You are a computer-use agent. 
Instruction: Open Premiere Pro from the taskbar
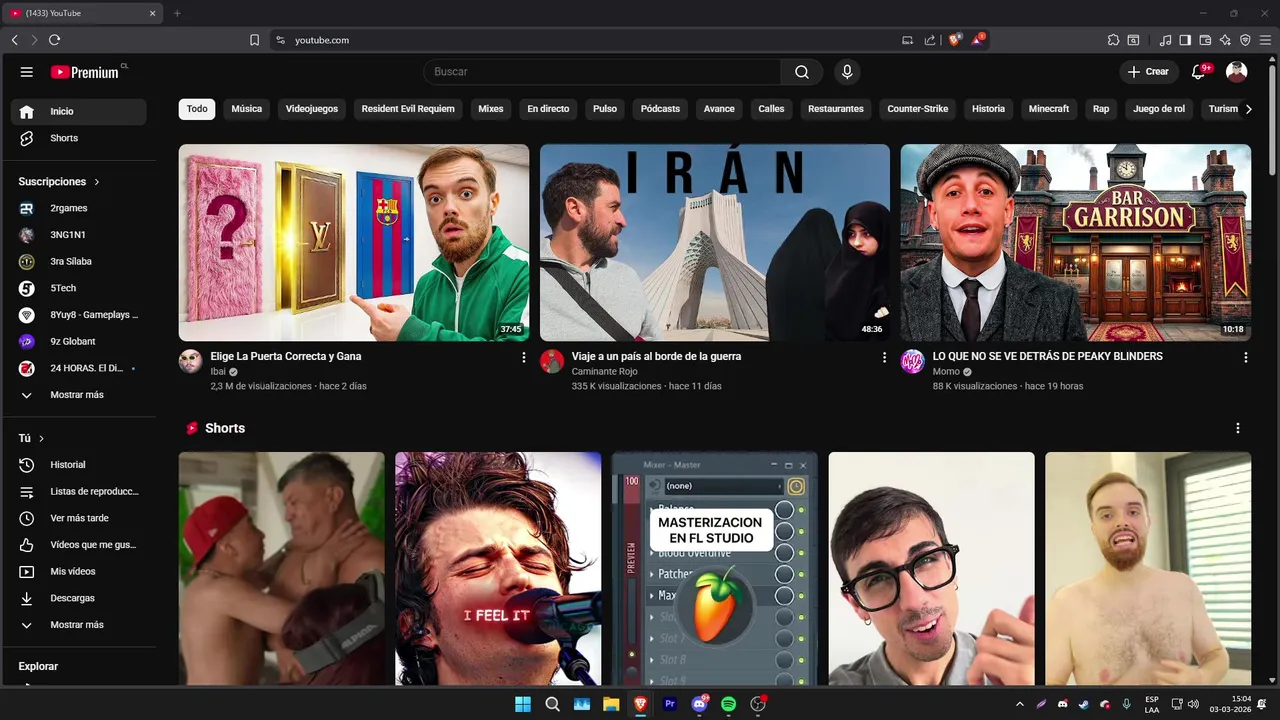click(x=670, y=704)
